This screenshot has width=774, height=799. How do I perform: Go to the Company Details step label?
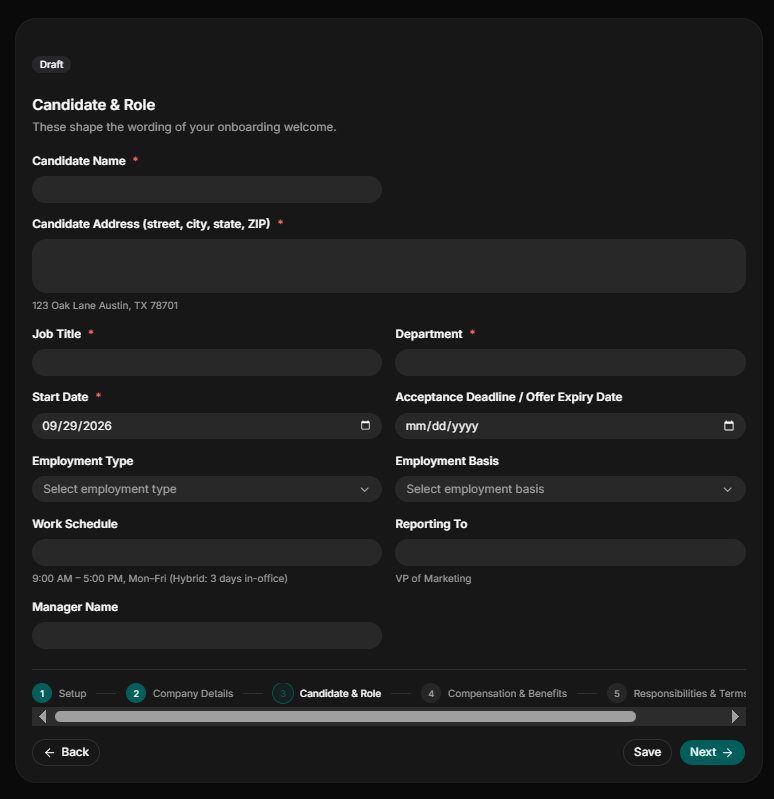[193, 694]
